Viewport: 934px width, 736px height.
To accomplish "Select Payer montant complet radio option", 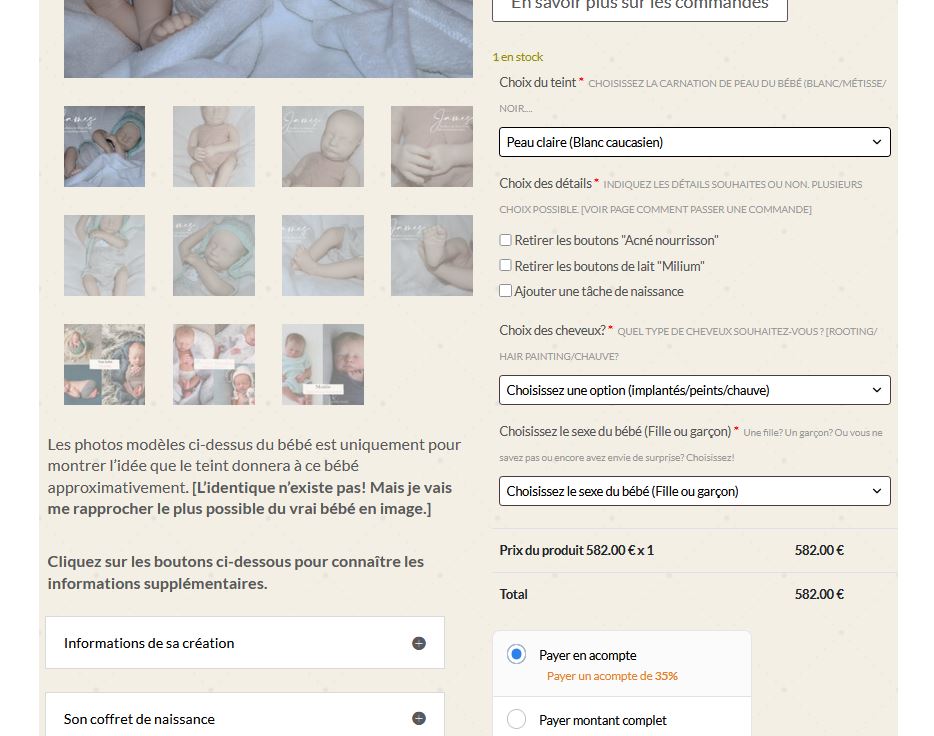I will pyautogui.click(x=516, y=719).
